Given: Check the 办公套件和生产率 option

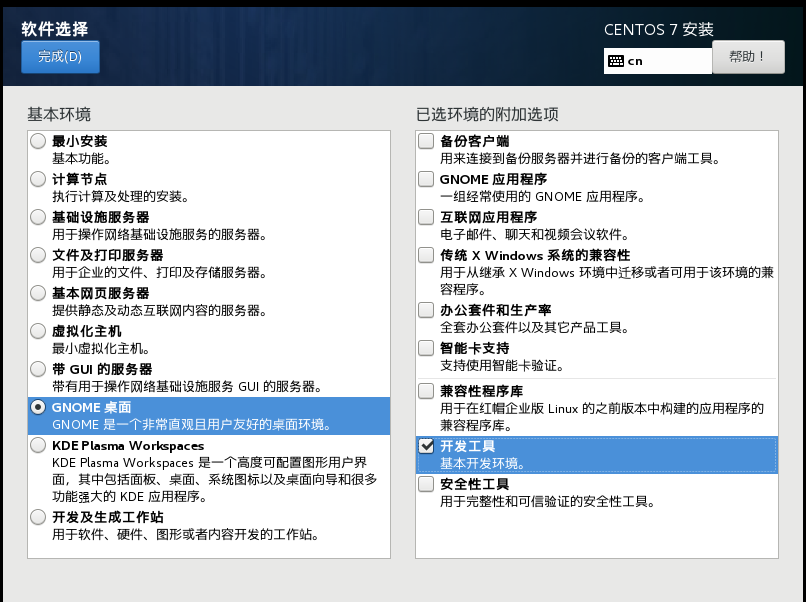Looking at the screenshot, I should click(426, 310).
